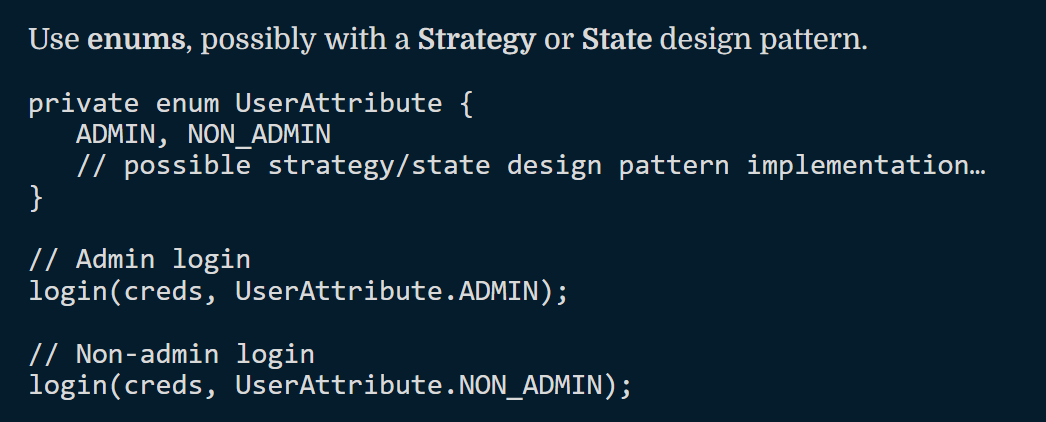Click the opening curly brace after UserAttribute
Viewport: 1046px width, 422px height.
466,105
